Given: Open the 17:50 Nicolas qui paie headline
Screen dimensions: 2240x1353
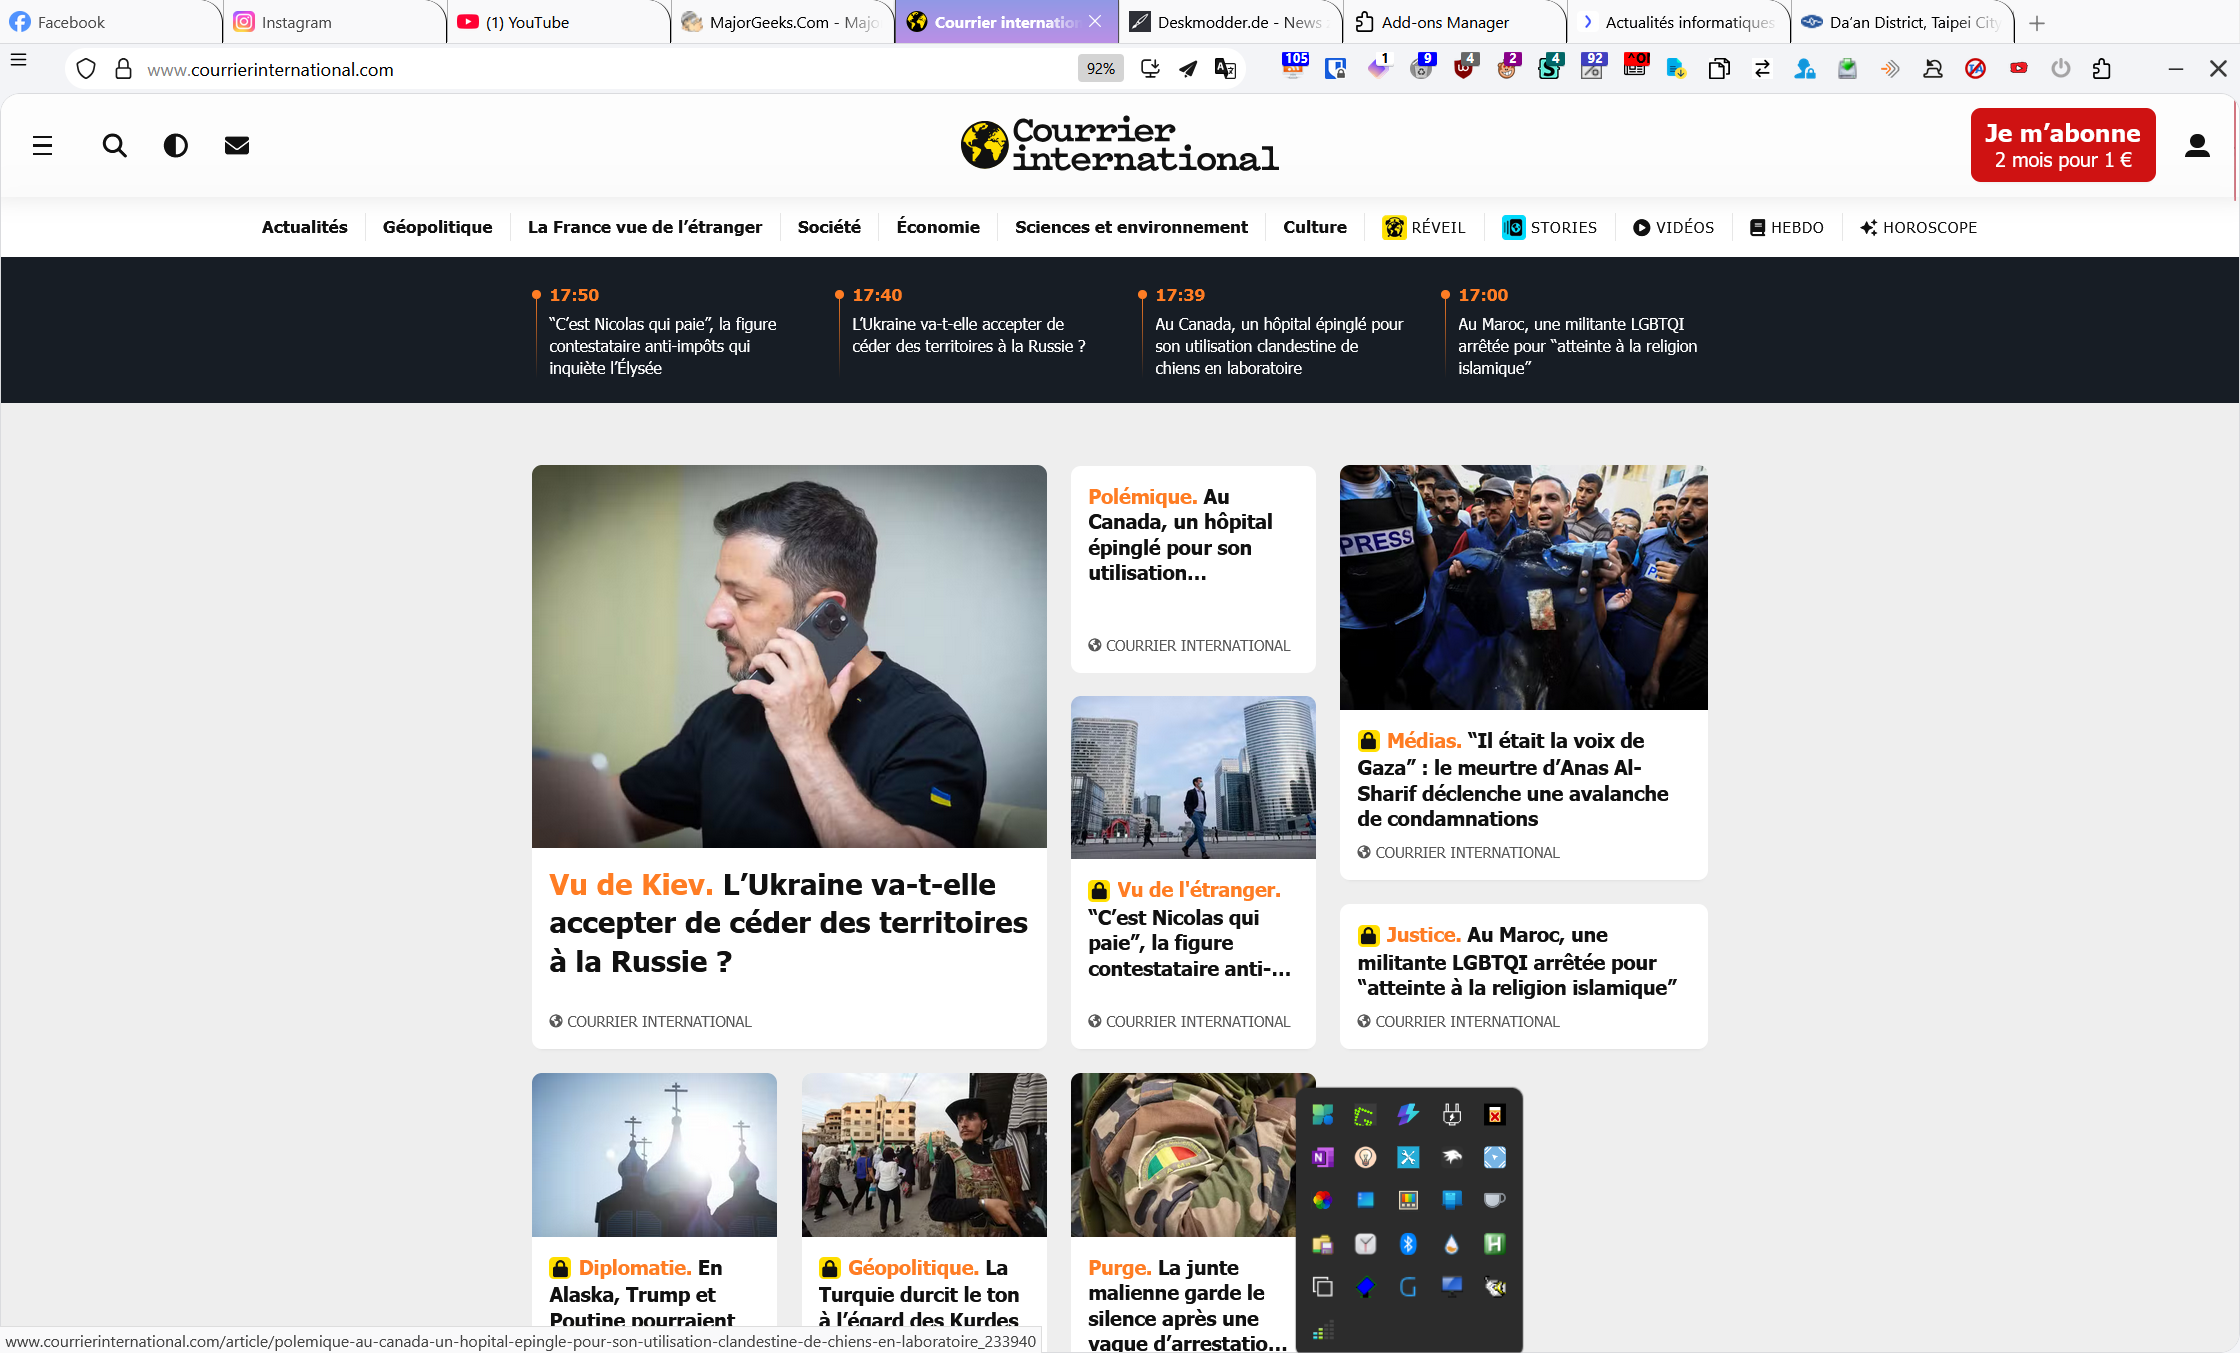Looking at the screenshot, I should (x=662, y=345).
